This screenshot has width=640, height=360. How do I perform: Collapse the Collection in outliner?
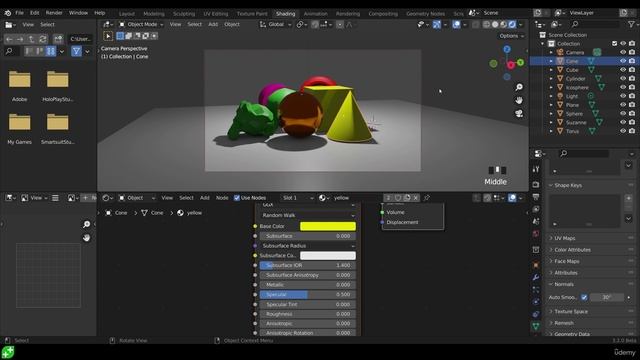(x=542, y=44)
